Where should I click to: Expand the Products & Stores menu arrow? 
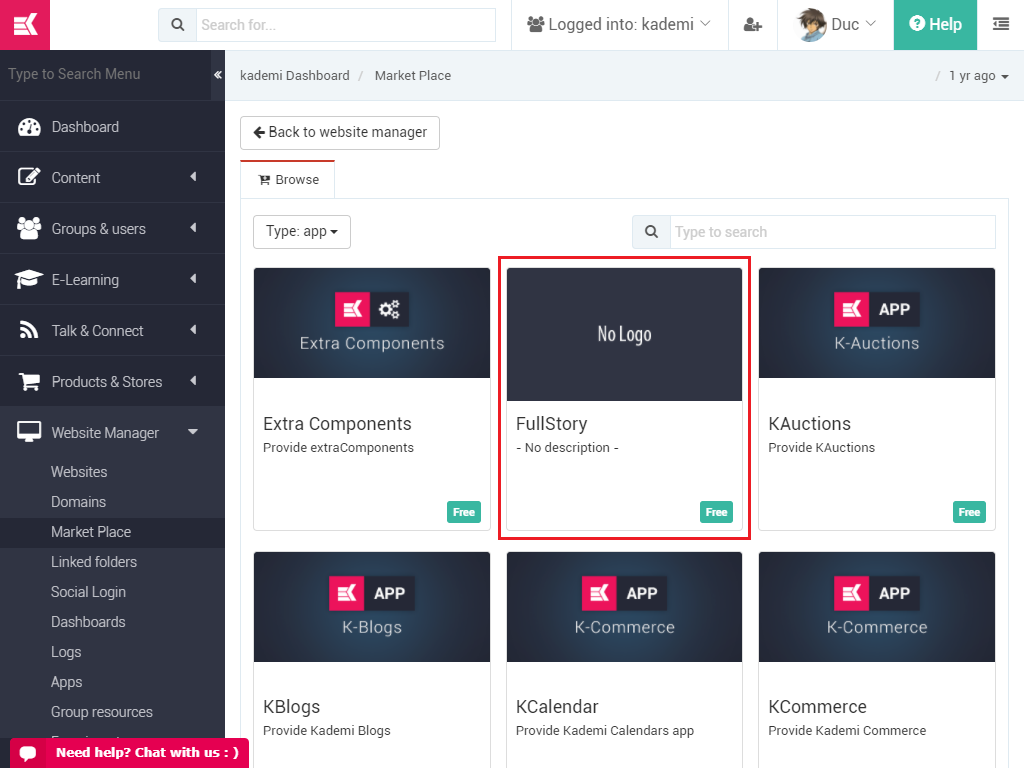click(x=193, y=381)
